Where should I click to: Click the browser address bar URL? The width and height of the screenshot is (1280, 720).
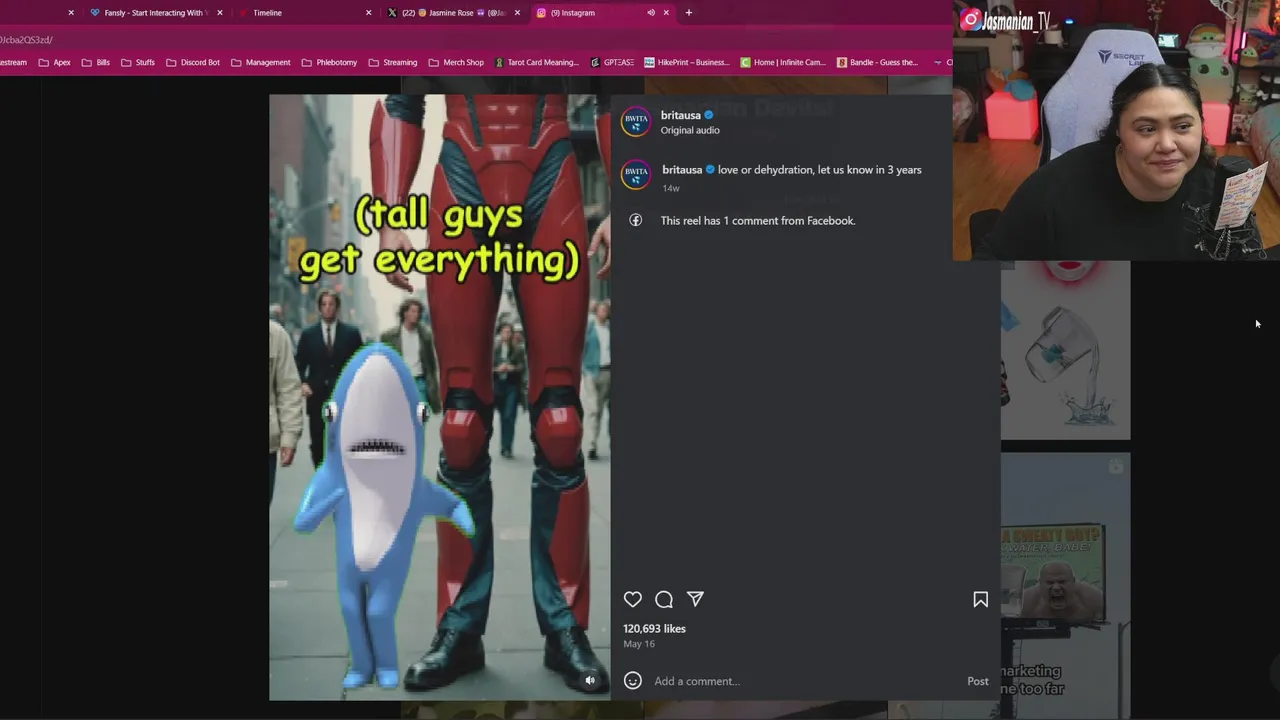(x=26, y=40)
